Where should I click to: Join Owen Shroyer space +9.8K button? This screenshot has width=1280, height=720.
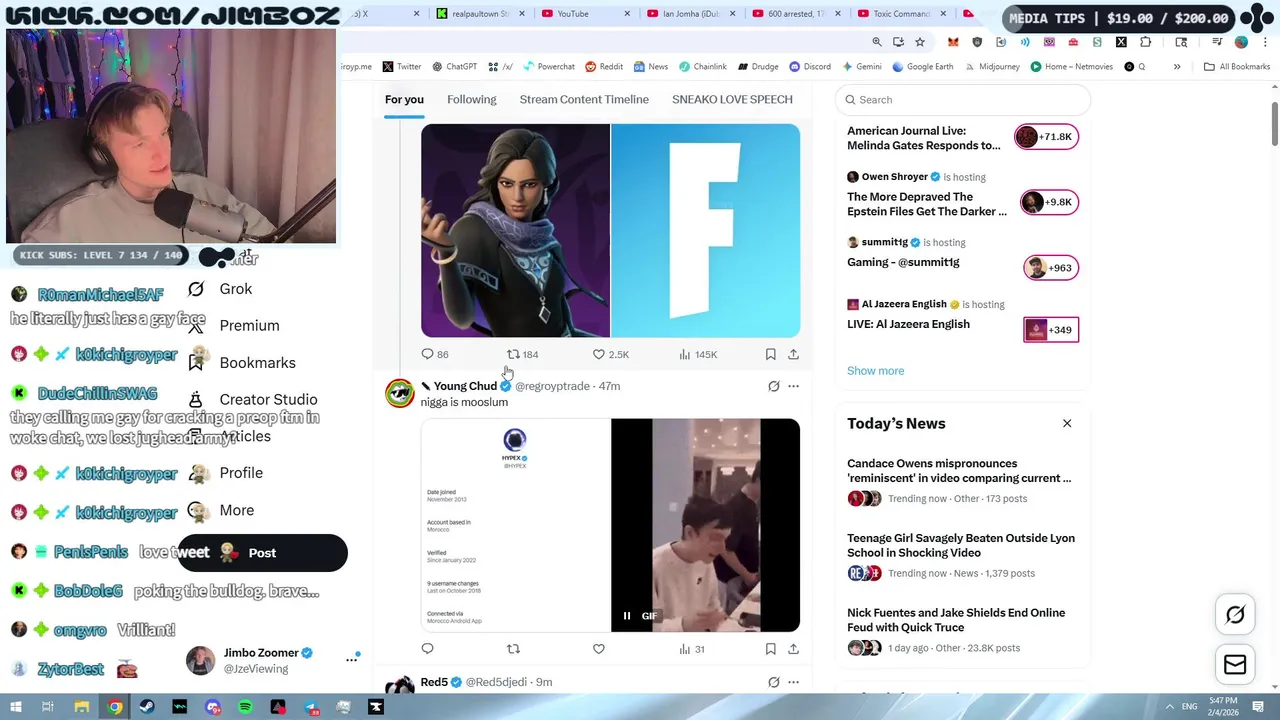tap(1049, 202)
